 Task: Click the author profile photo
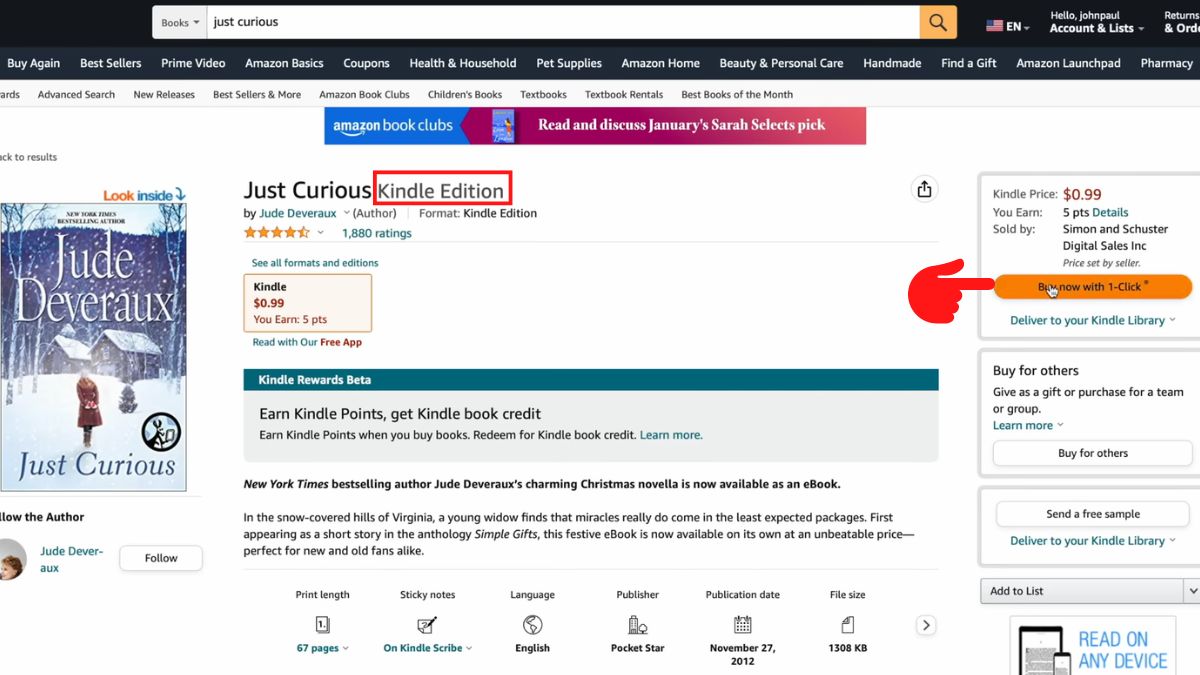coord(12,559)
